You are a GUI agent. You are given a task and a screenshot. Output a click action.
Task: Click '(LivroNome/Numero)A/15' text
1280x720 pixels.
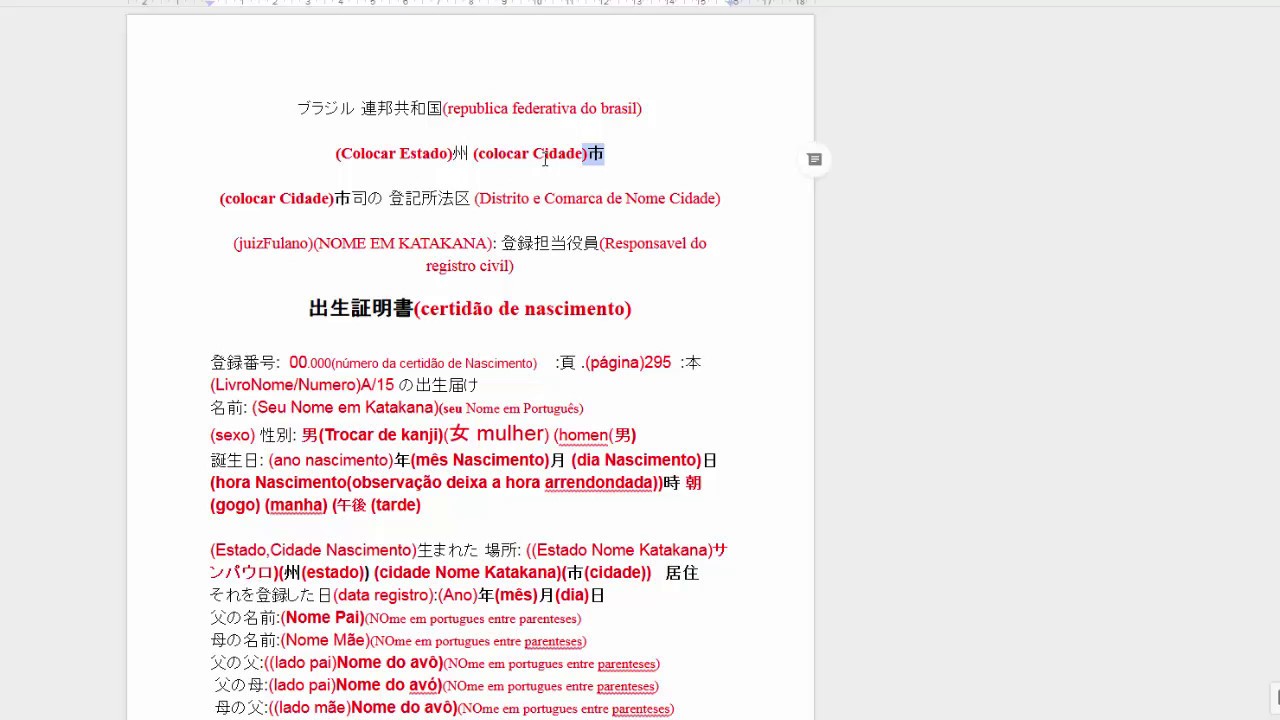point(302,385)
